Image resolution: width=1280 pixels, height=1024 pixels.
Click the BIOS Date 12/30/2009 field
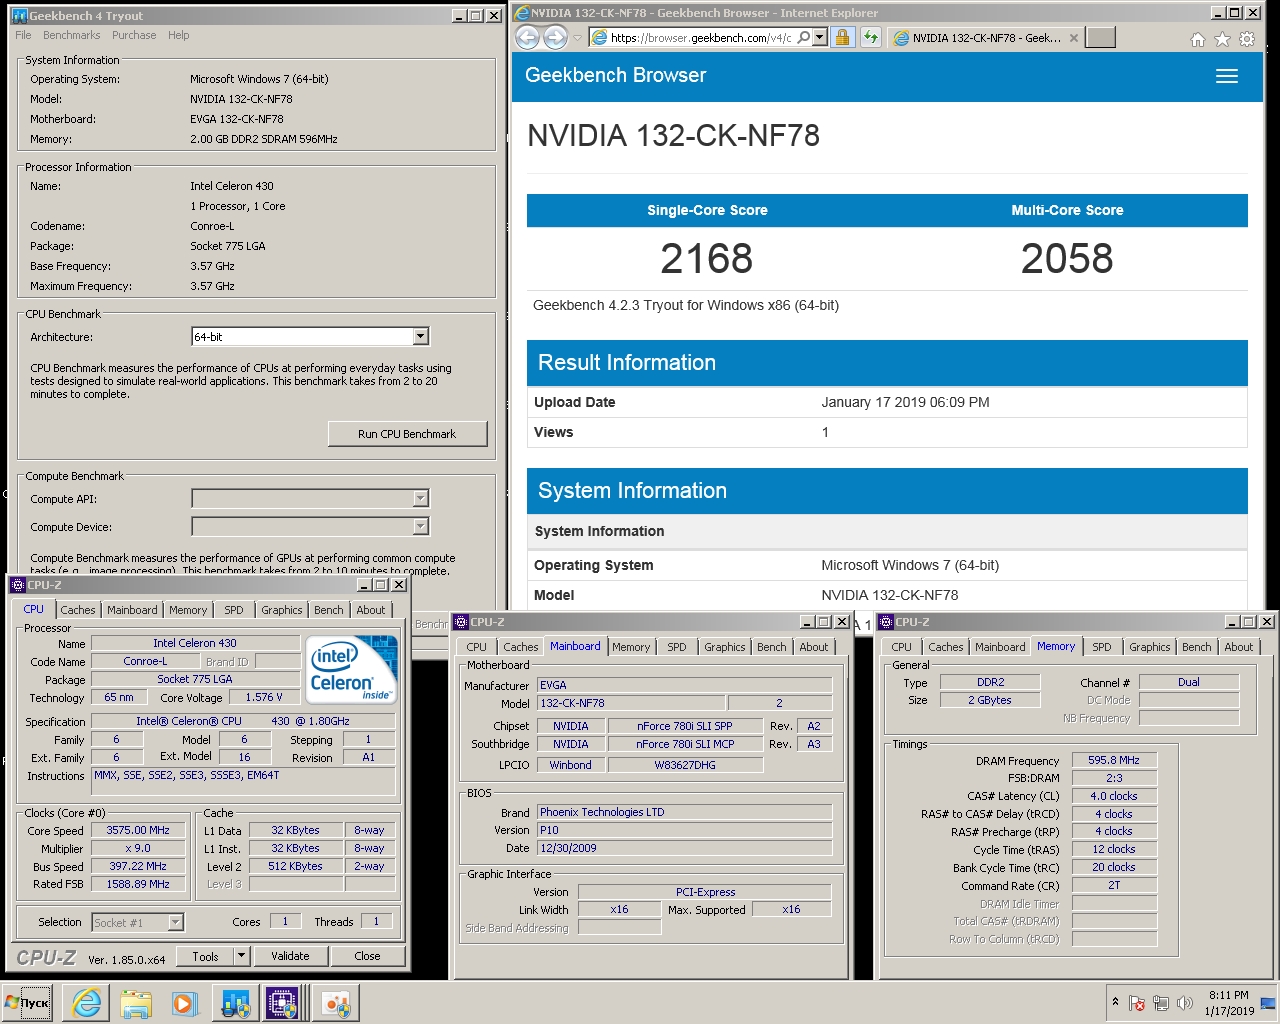click(685, 848)
